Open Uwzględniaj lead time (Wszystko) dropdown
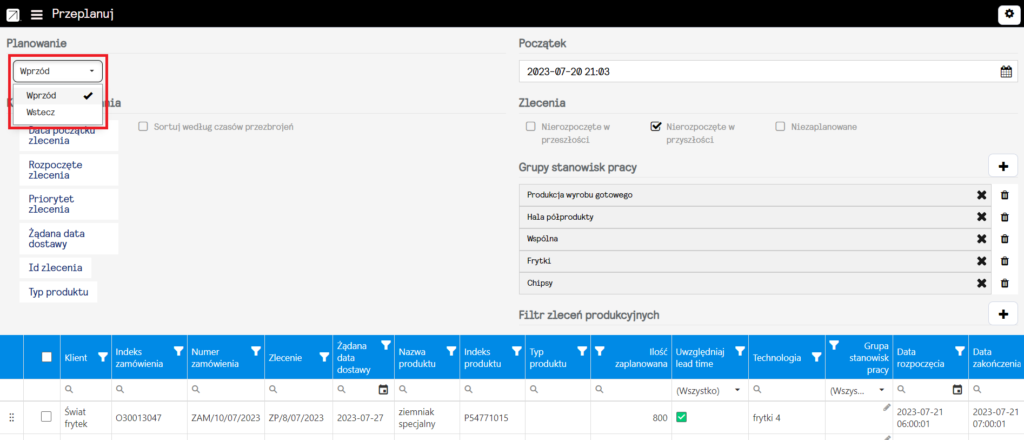The height and width of the screenshot is (440, 1024). pos(711,390)
